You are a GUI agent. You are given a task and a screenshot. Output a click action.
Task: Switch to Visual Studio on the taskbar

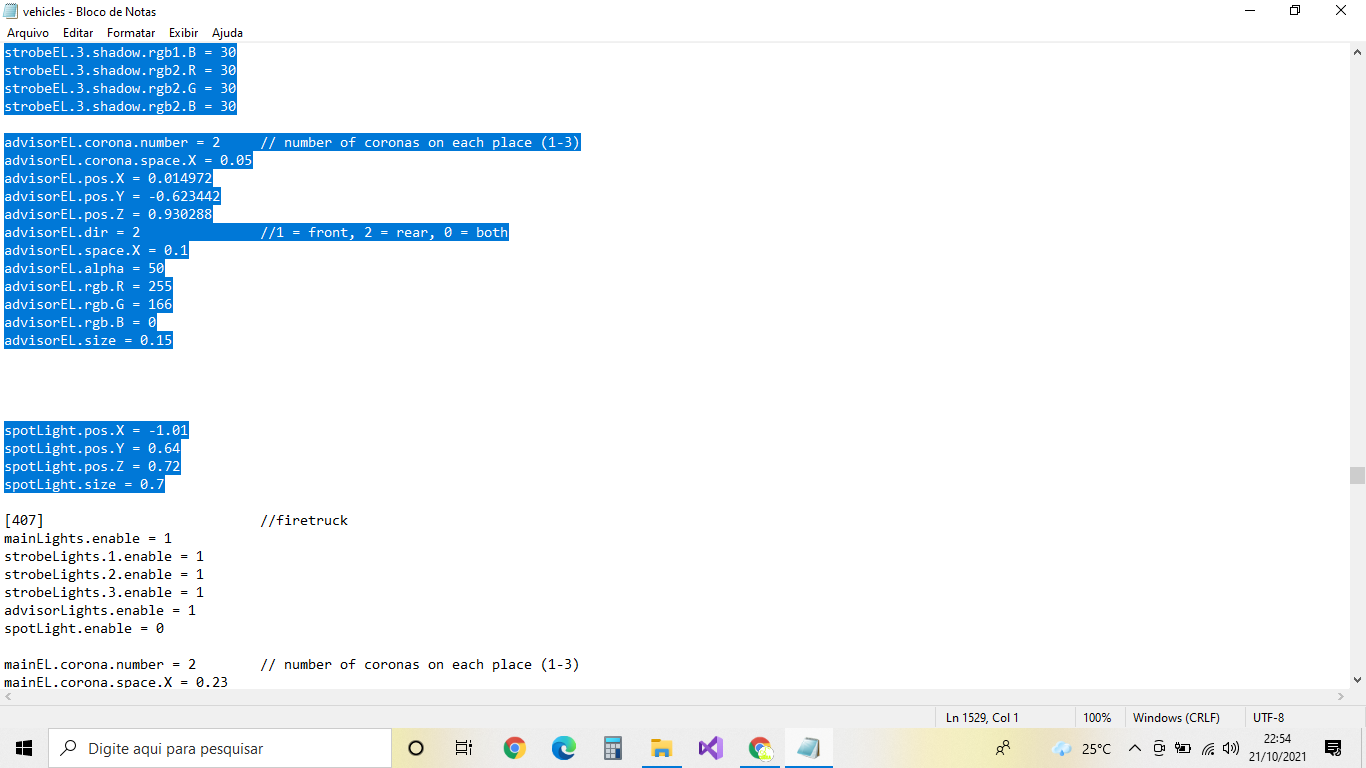(x=710, y=748)
